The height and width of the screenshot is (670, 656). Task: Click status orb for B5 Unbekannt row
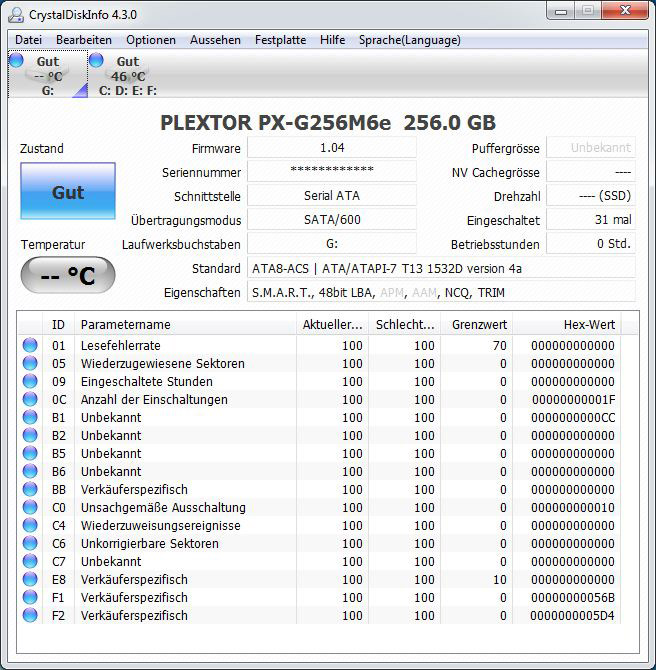[x=30, y=453]
